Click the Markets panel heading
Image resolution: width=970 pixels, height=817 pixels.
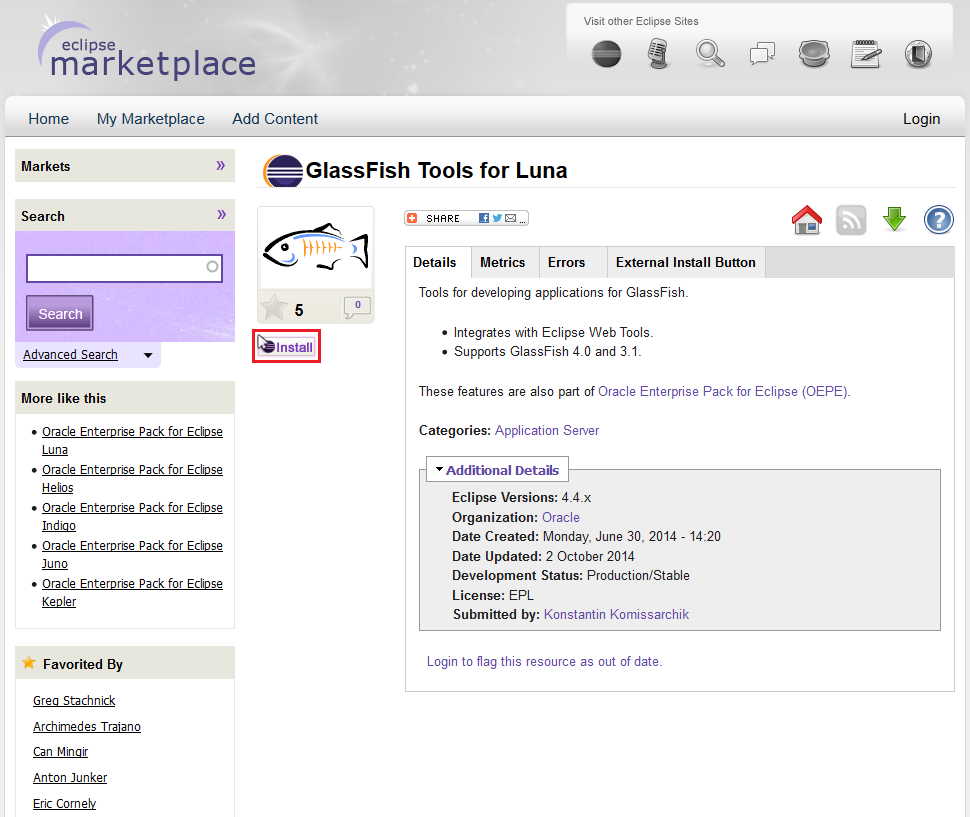click(x=46, y=166)
